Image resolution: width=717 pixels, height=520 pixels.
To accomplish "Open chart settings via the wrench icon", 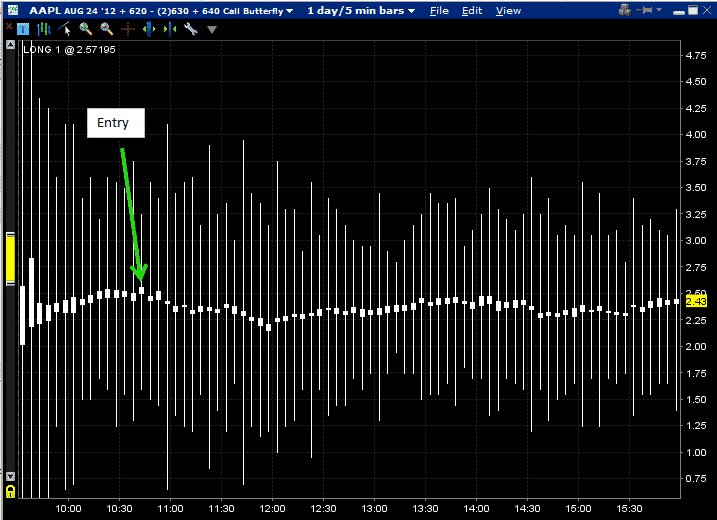I will [x=190, y=29].
